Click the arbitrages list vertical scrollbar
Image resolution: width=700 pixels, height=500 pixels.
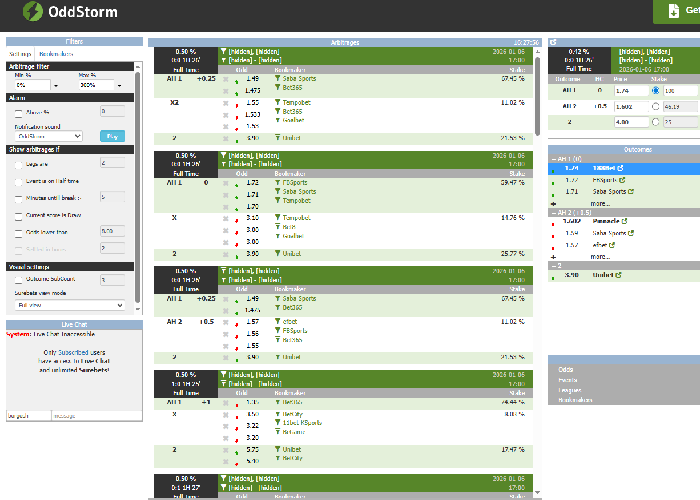(538, 96)
